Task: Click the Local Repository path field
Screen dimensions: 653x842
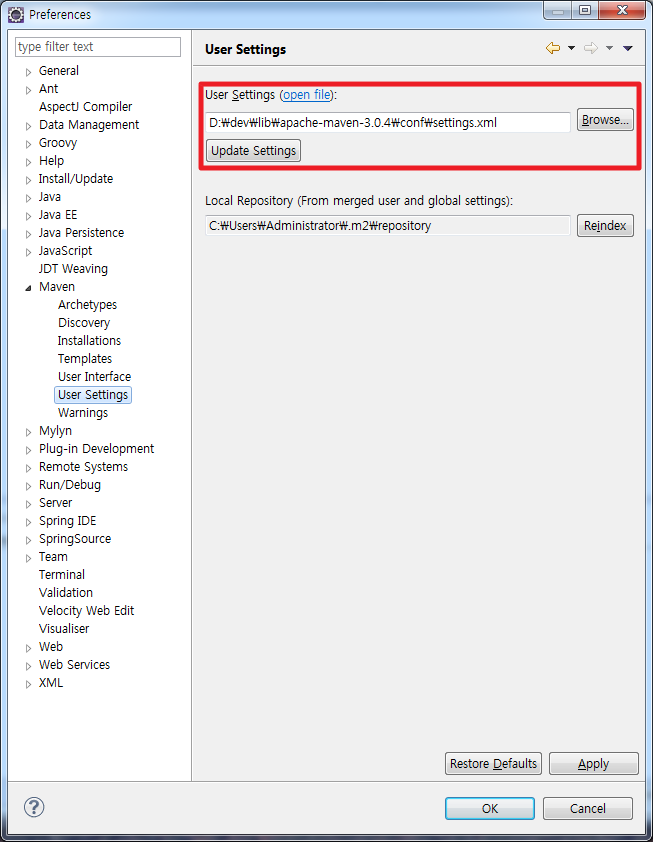Action: 388,226
